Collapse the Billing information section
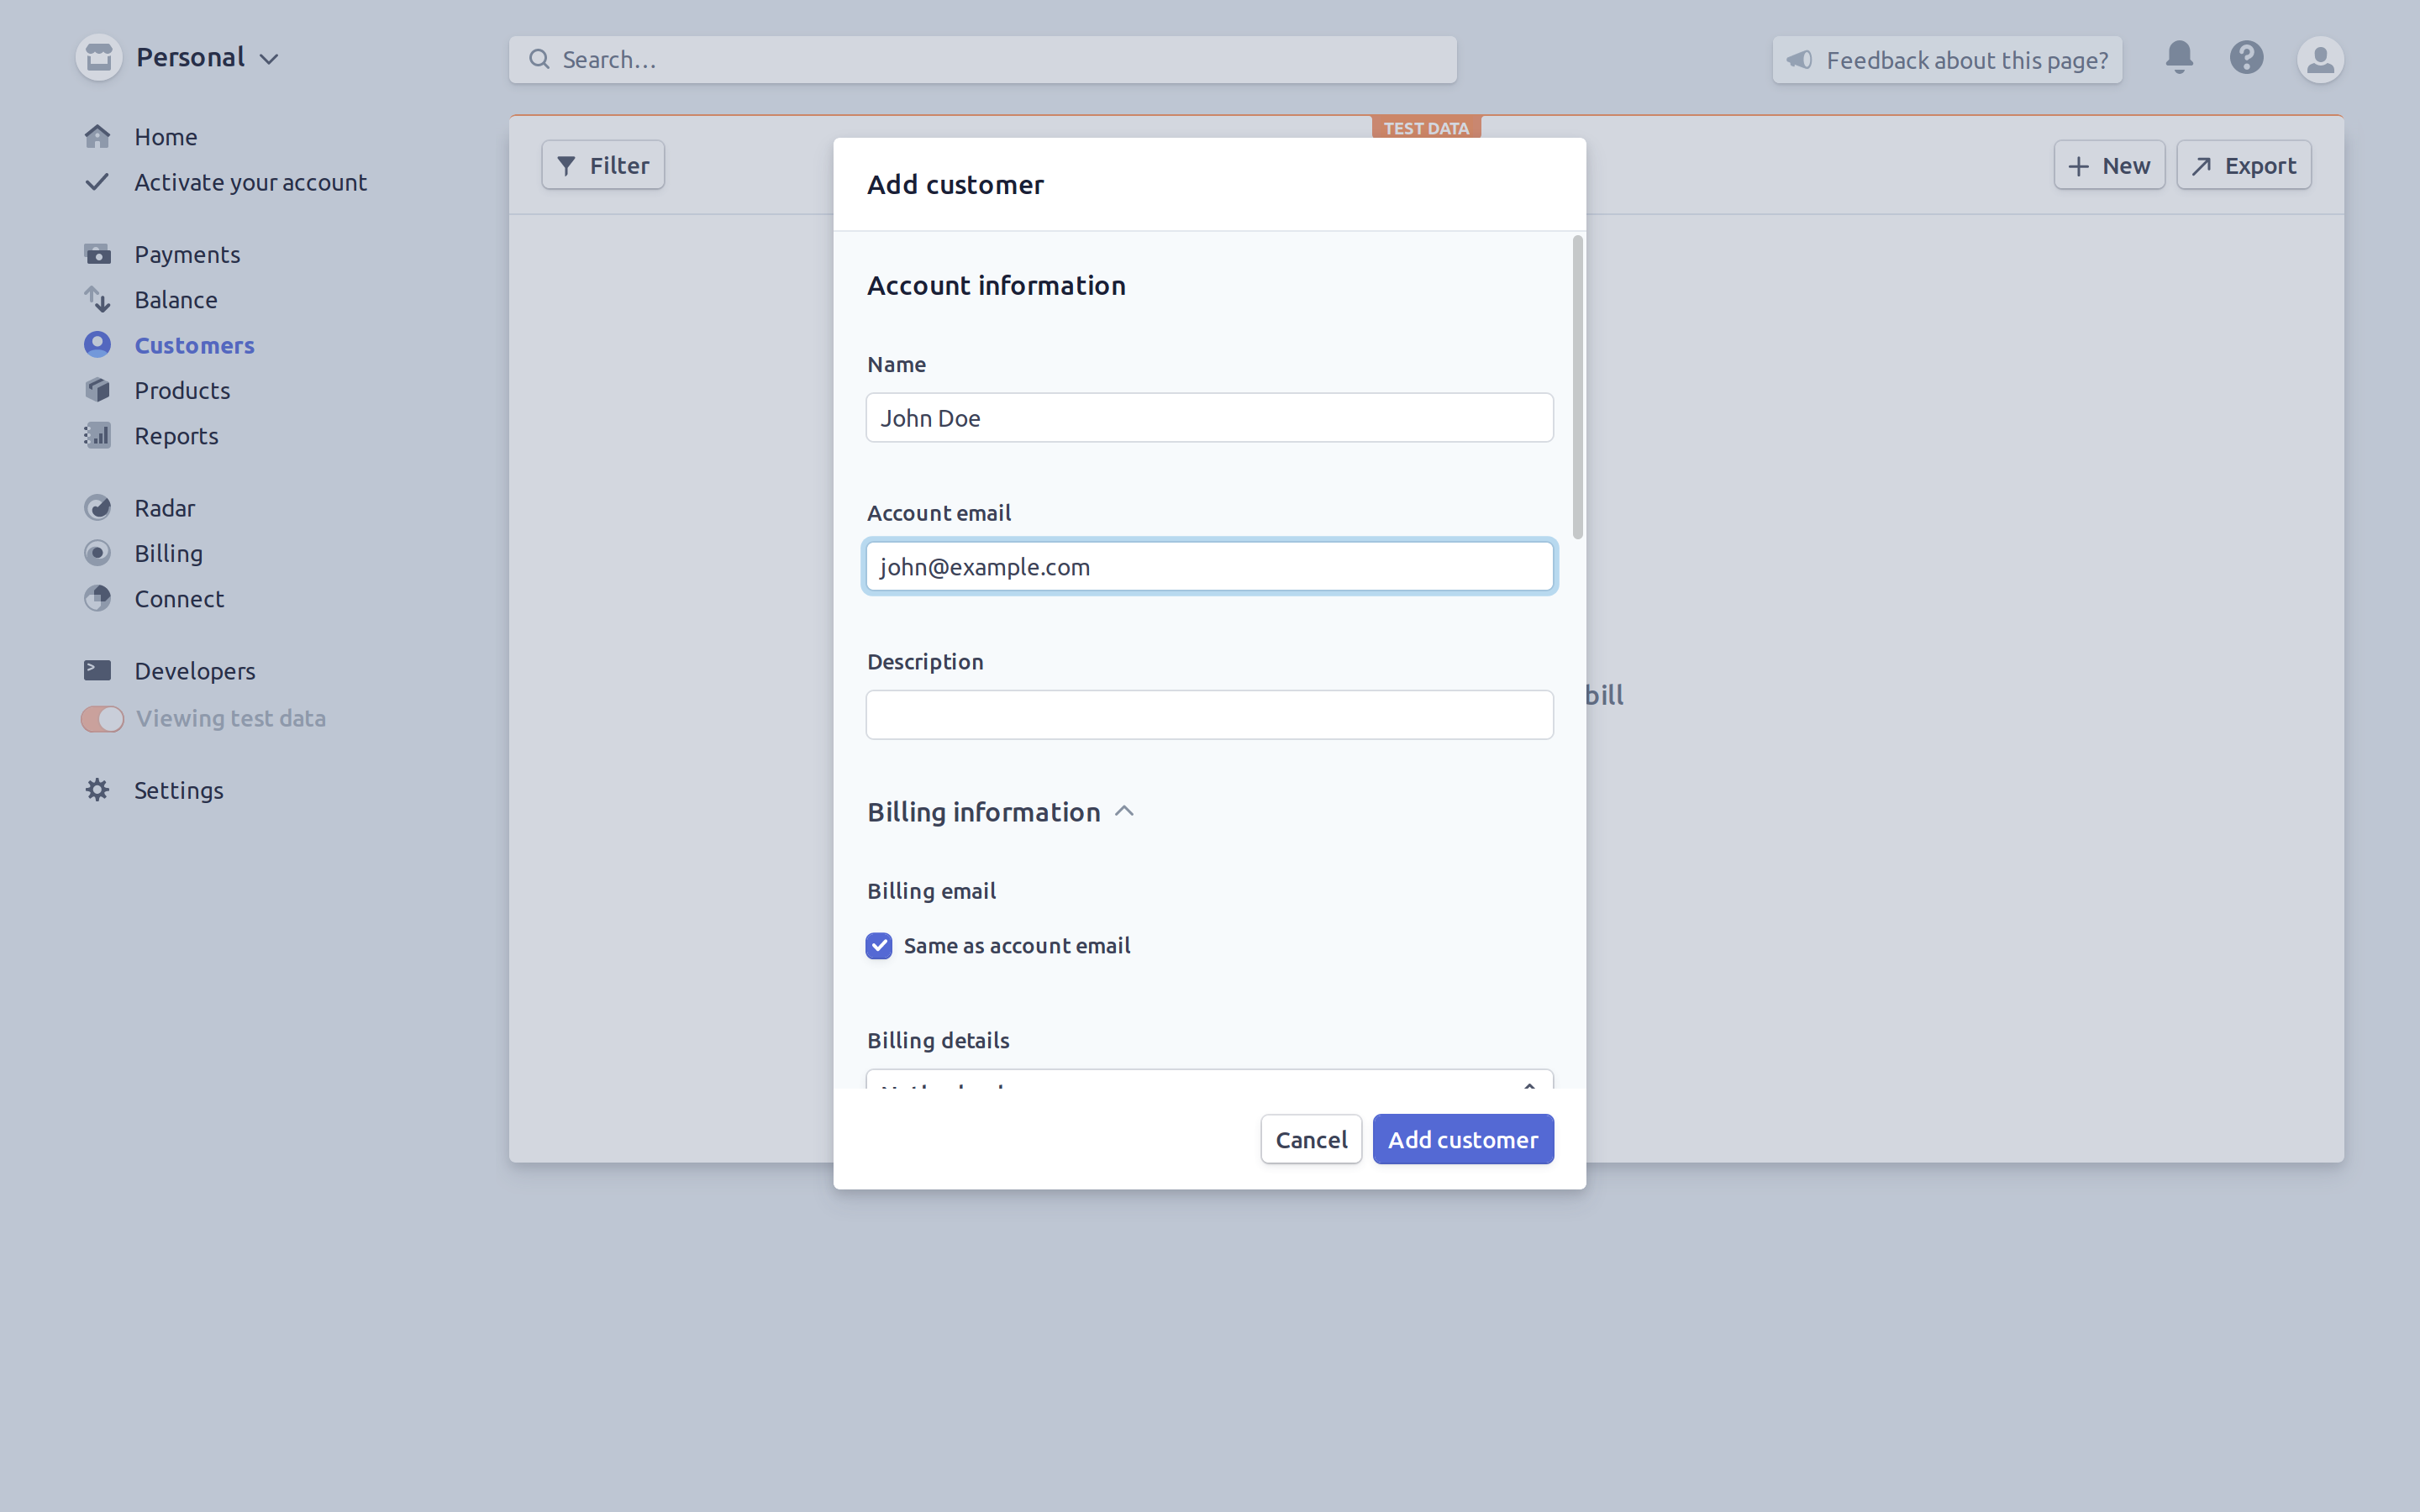 (1124, 811)
